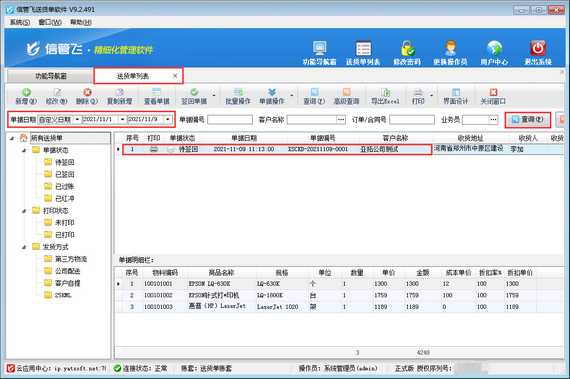Click the 客户名称 ellipsis browse button
The image size is (570, 379).
pyautogui.click(x=341, y=120)
